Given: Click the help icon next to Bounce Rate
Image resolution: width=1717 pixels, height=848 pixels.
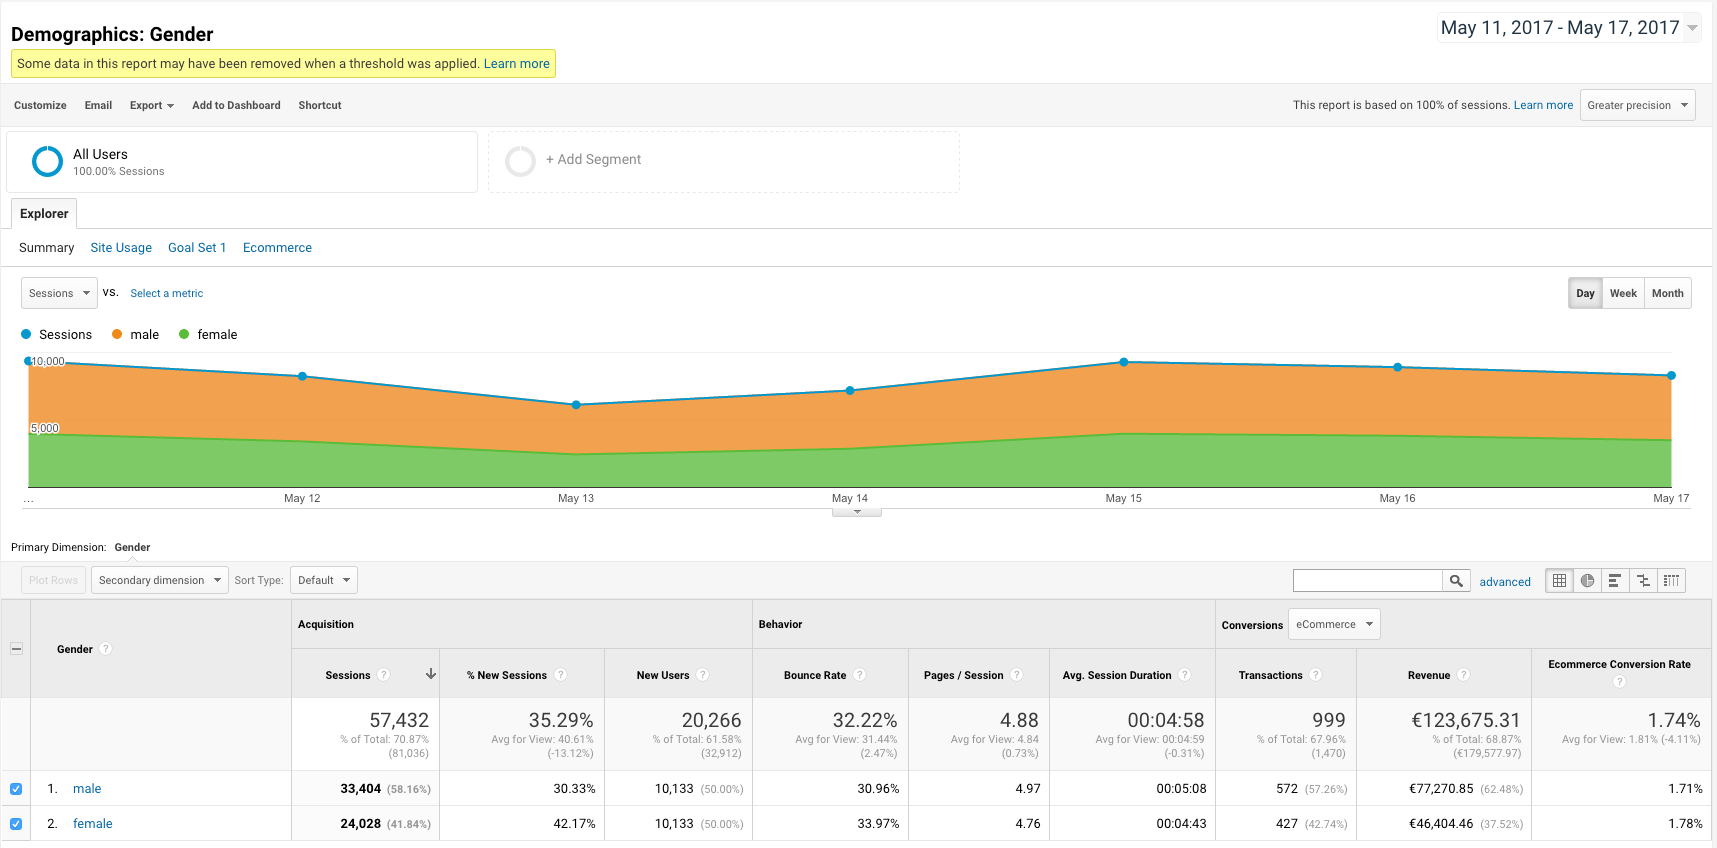Looking at the screenshot, I should (860, 675).
